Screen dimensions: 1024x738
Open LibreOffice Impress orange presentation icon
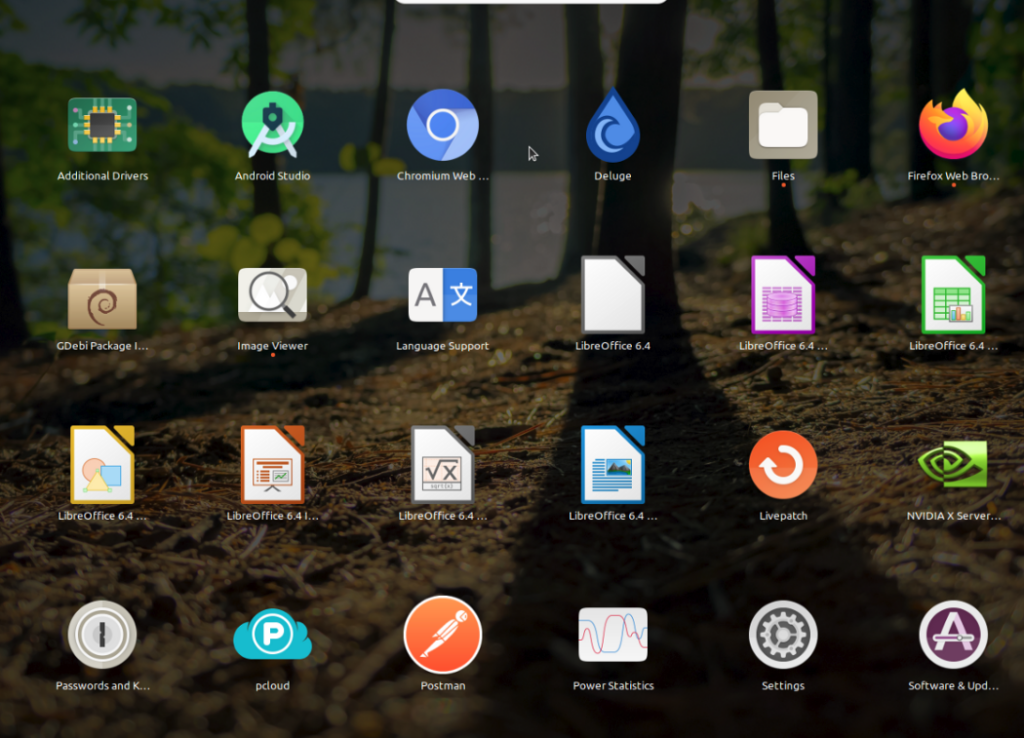[x=272, y=464]
